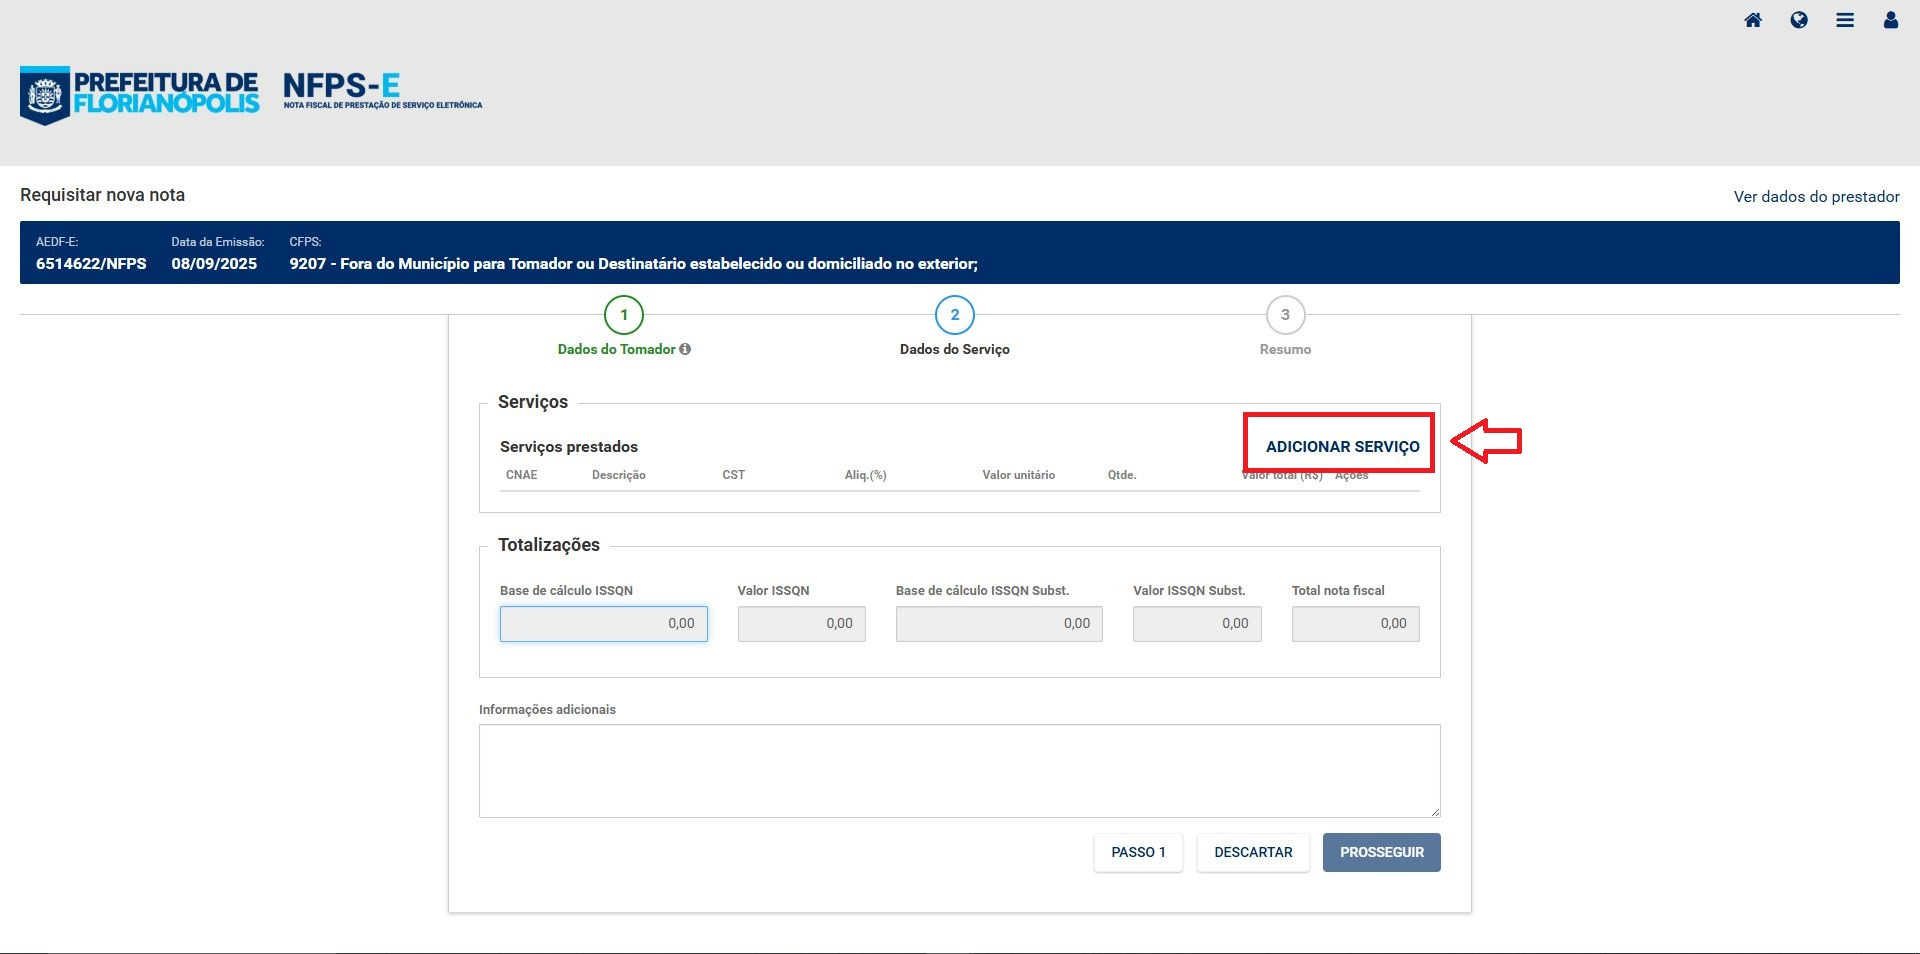Click the home icon in top bar
Screen dimensions: 1920x954
tap(1752, 20)
